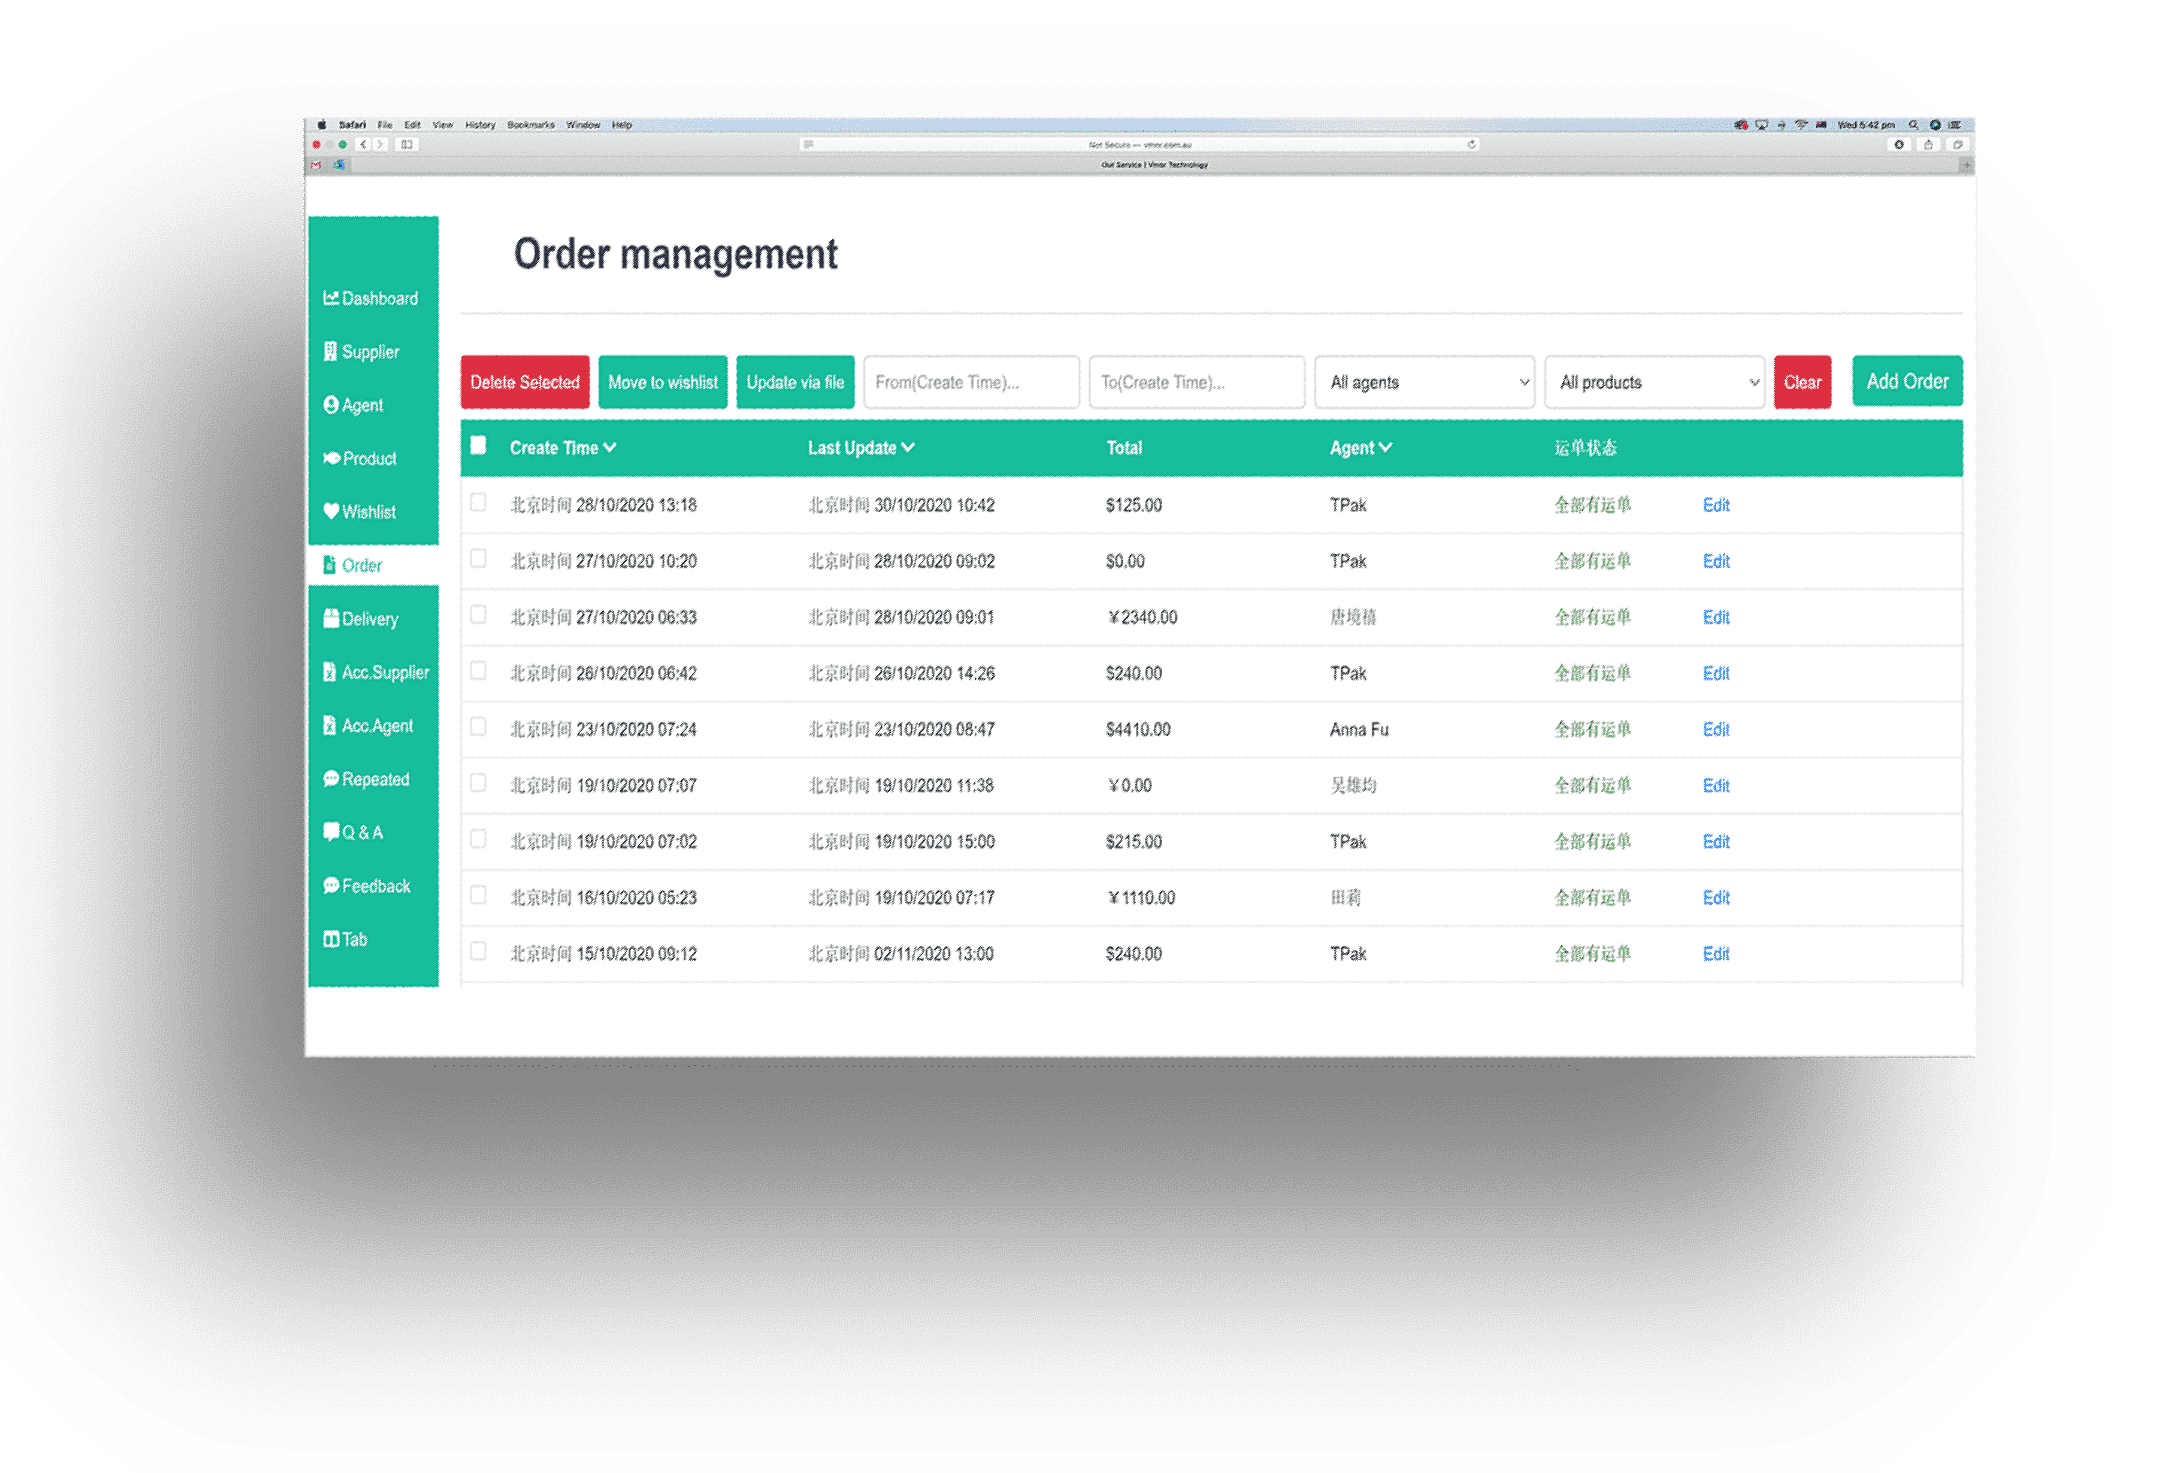Check the Anna Fu order row checkbox
The height and width of the screenshot is (1473, 2183).
479,727
